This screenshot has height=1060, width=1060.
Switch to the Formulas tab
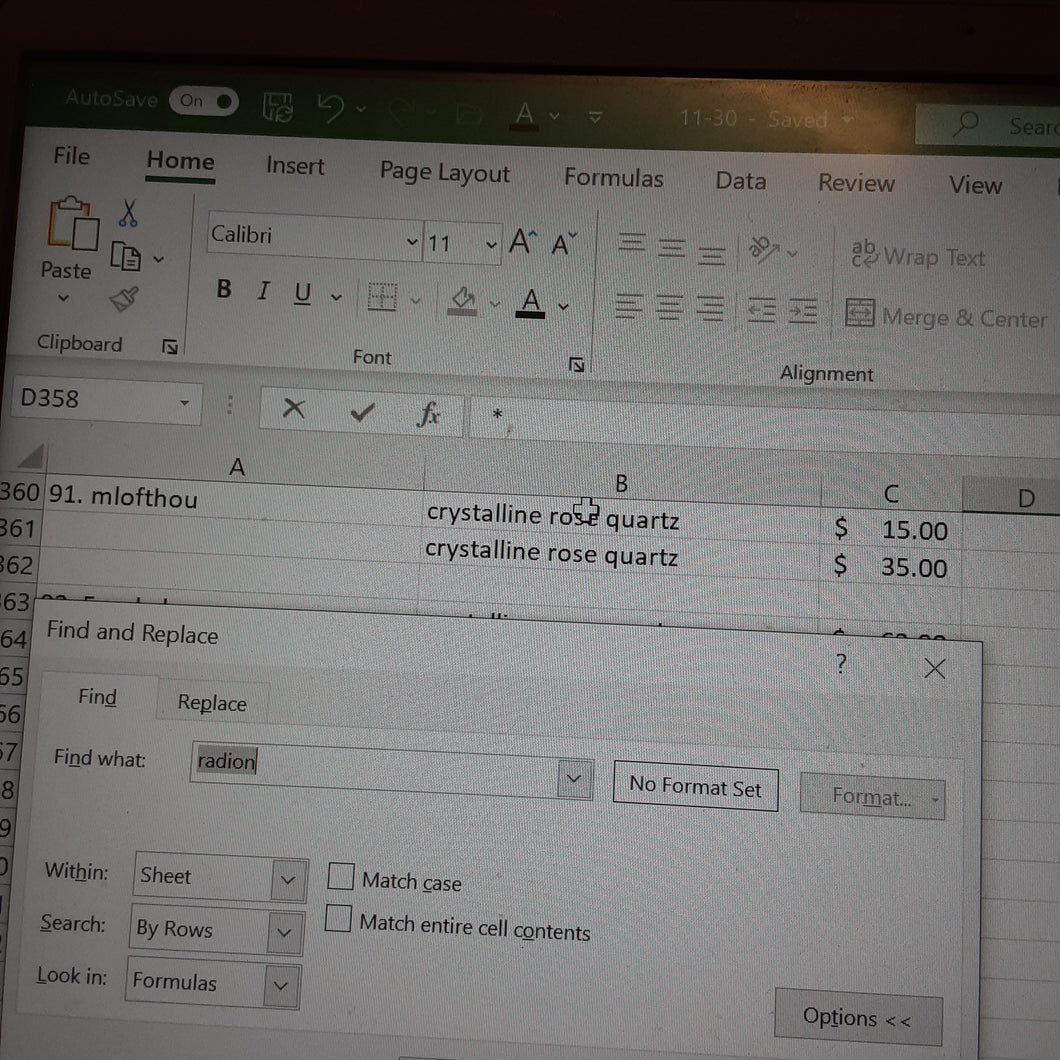click(613, 178)
